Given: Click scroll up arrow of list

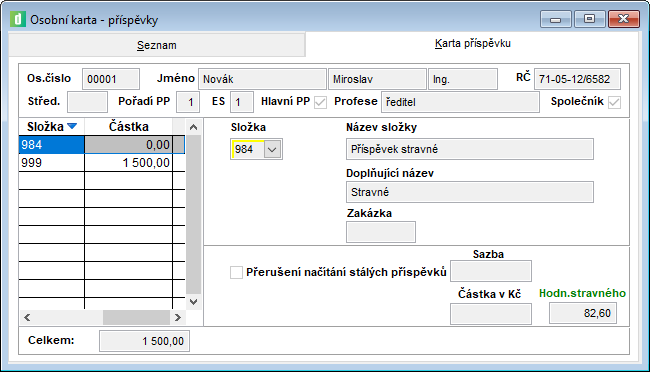Looking at the screenshot, I should (x=194, y=127).
